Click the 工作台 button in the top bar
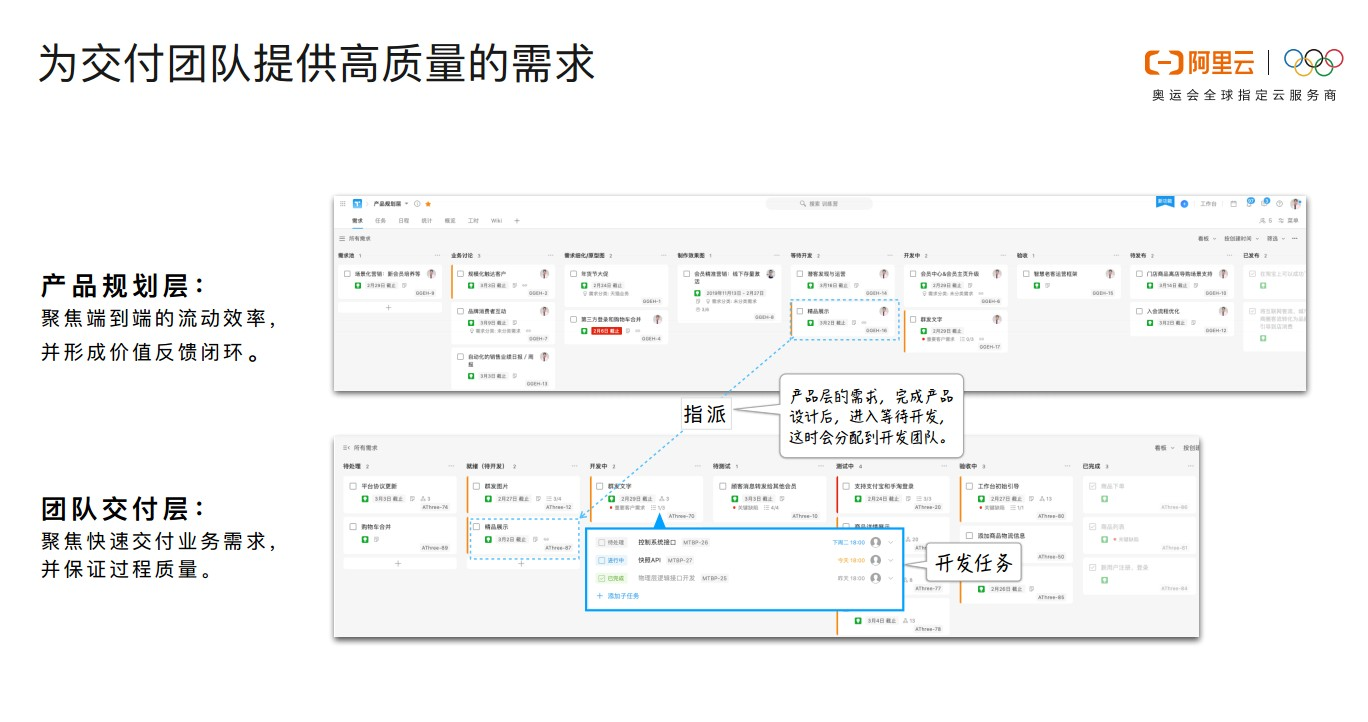 [1209, 203]
